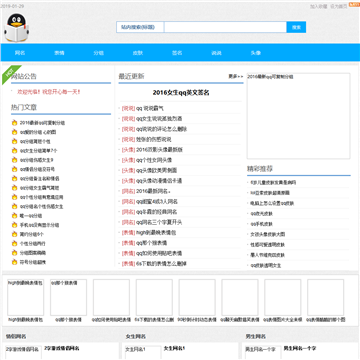The width and height of the screenshot is (360, 360).
Task: Click 加入收藏 link at top right
Action: 319,6
